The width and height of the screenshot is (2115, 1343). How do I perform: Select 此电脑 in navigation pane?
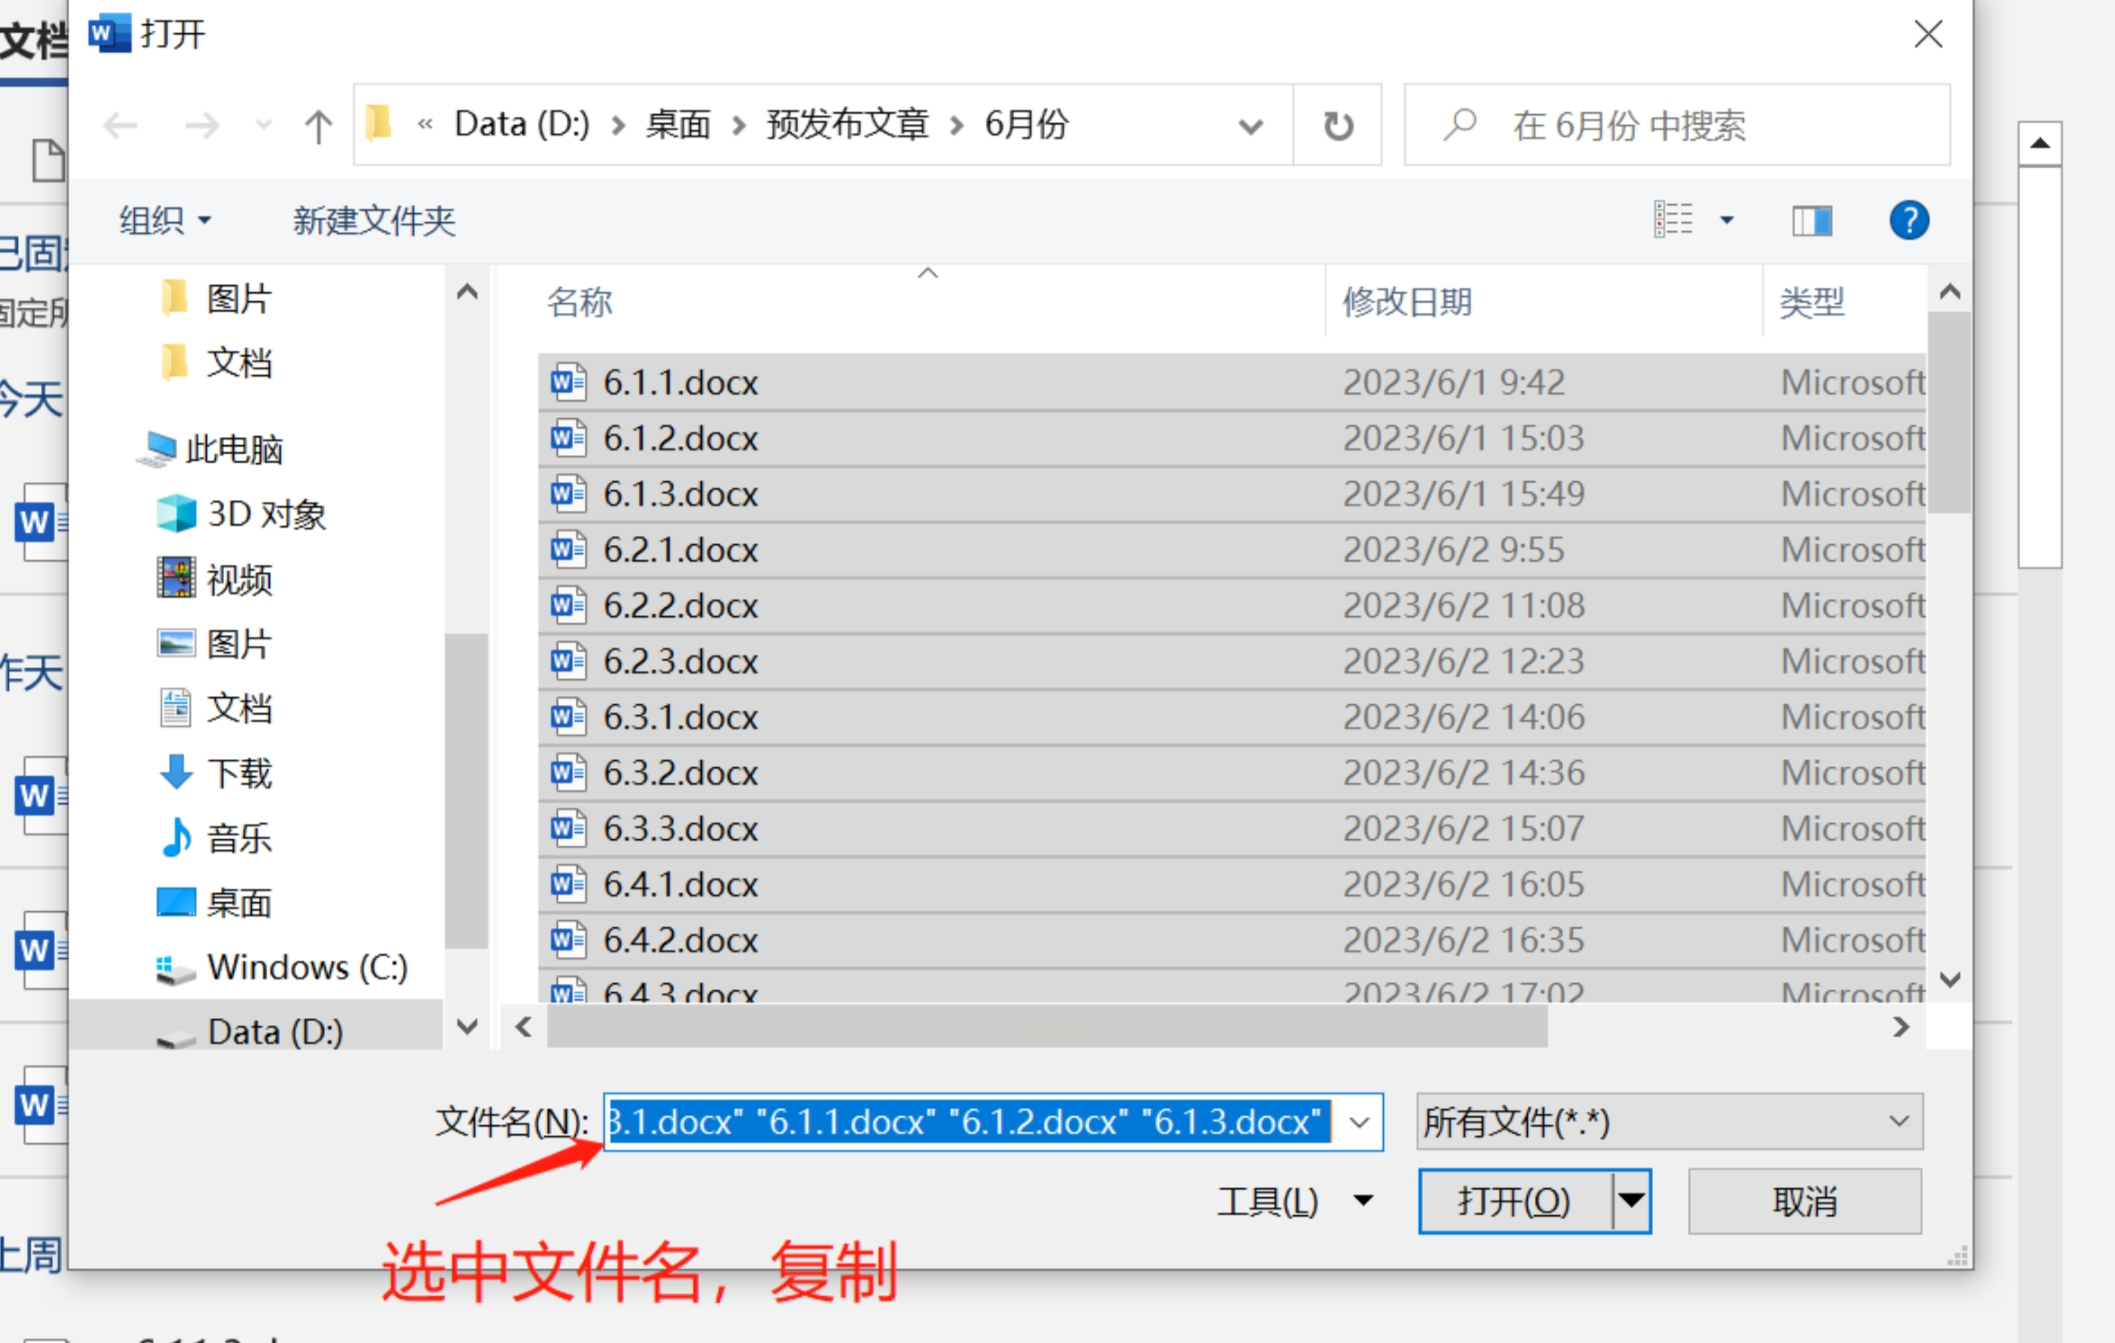(210, 449)
